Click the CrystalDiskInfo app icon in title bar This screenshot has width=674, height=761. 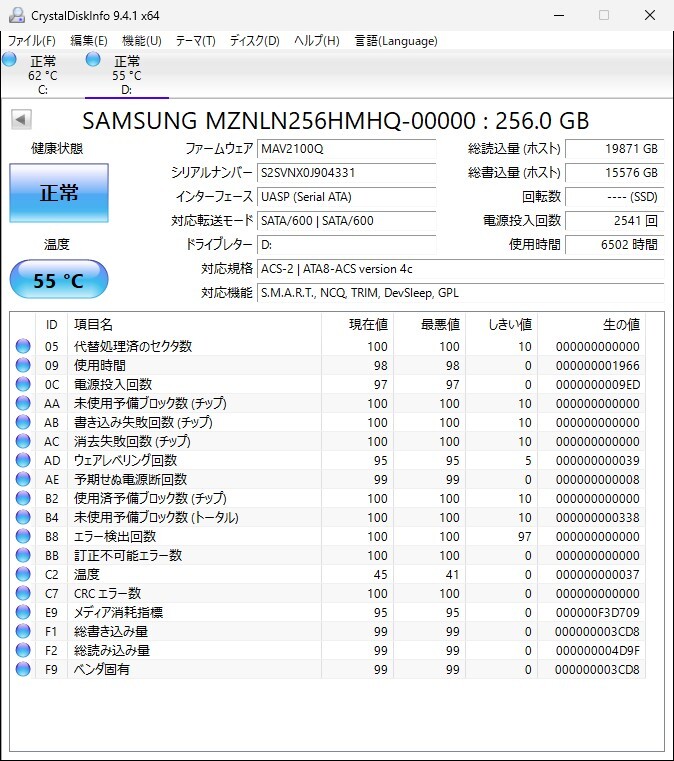click(16, 16)
